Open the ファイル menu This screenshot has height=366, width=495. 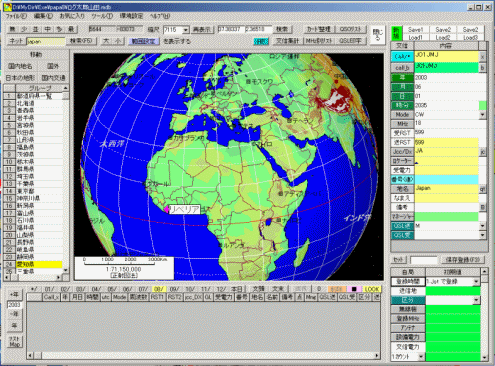17,16
